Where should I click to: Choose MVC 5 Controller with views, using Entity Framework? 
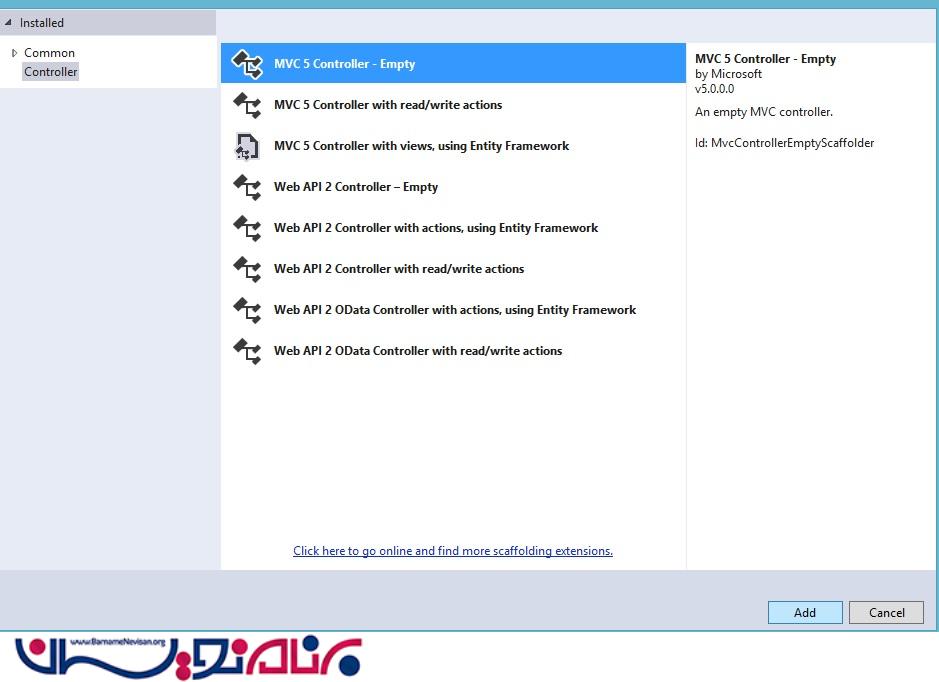(453, 146)
